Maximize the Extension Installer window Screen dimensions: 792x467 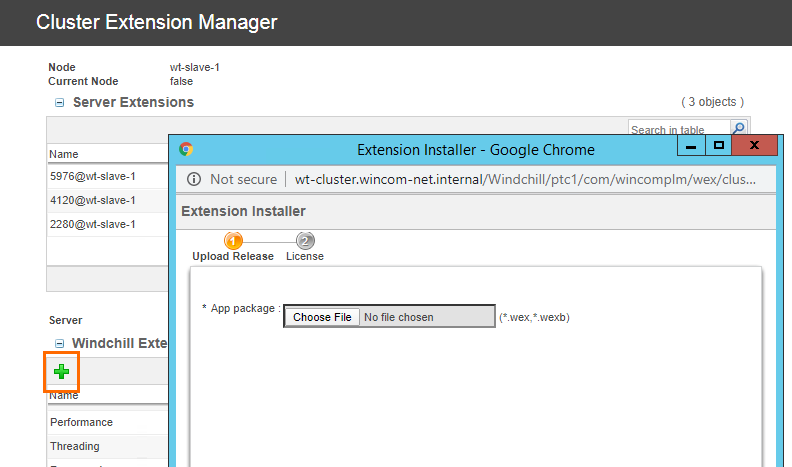point(718,146)
